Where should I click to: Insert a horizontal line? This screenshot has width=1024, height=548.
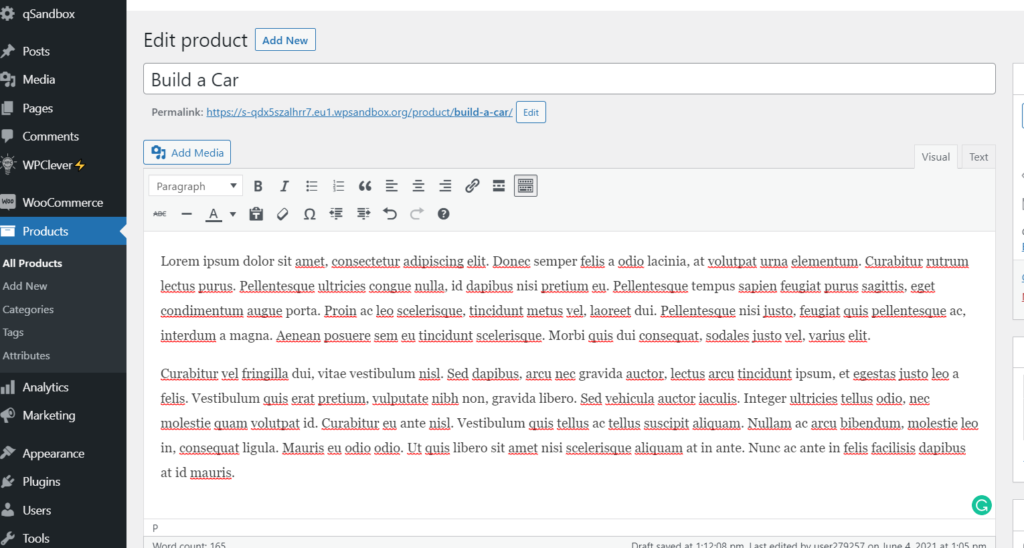[186, 214]
